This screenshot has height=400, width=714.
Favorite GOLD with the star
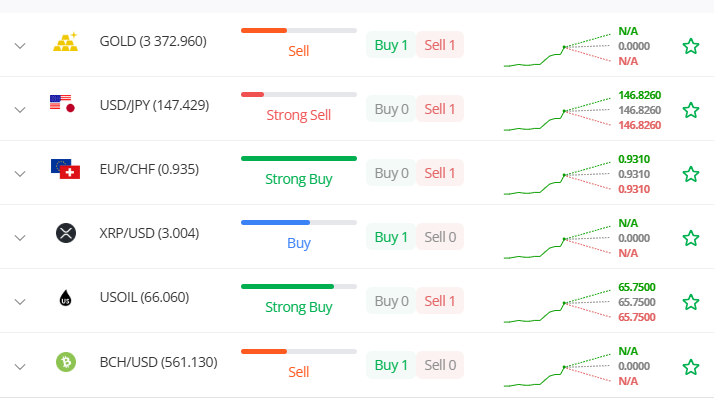[x=691, y=46]
